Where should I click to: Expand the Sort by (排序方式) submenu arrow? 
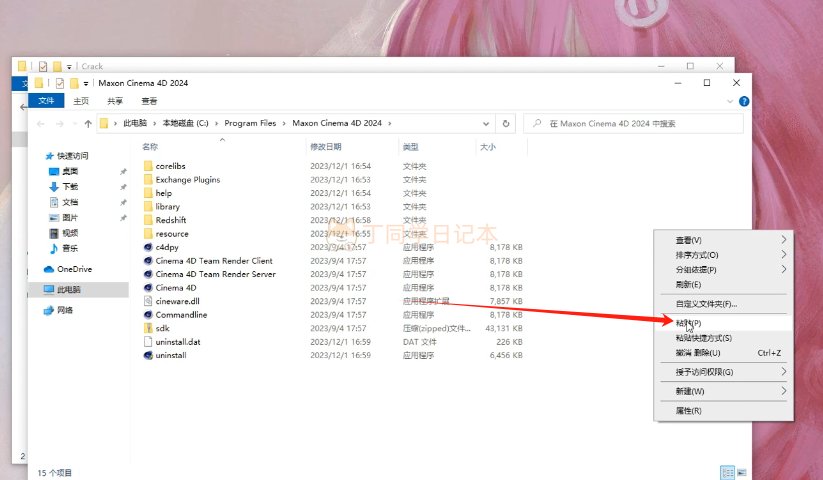[x=784, y=254]
